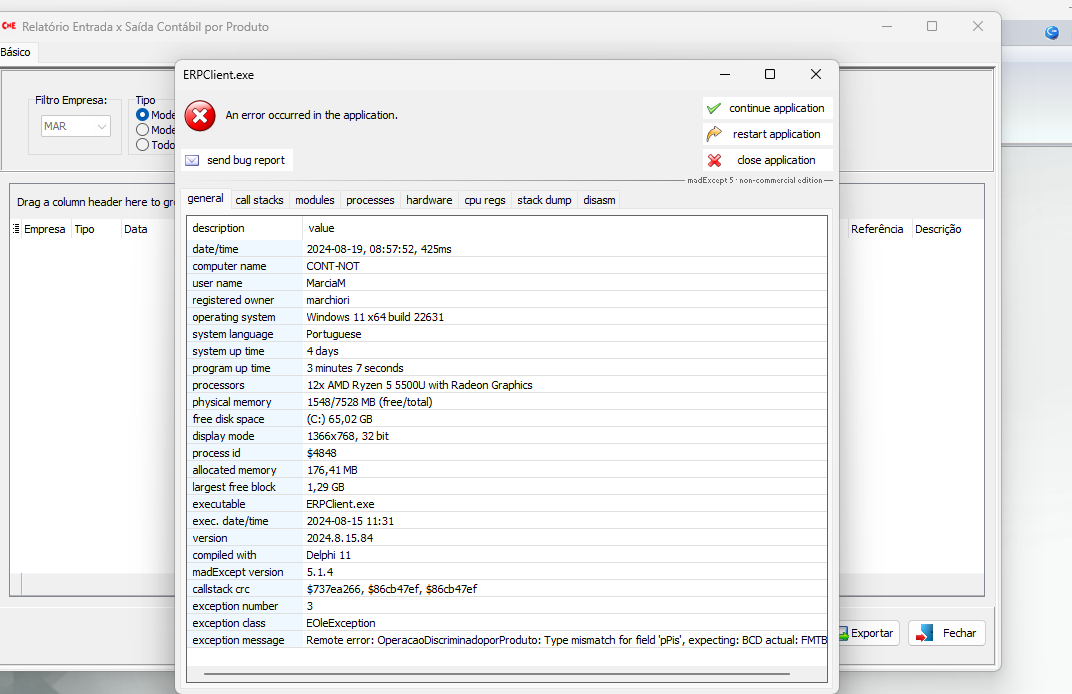Select the first Tipo radio option
This screenshot has width=1072, height=694.
tap(142, 115)
